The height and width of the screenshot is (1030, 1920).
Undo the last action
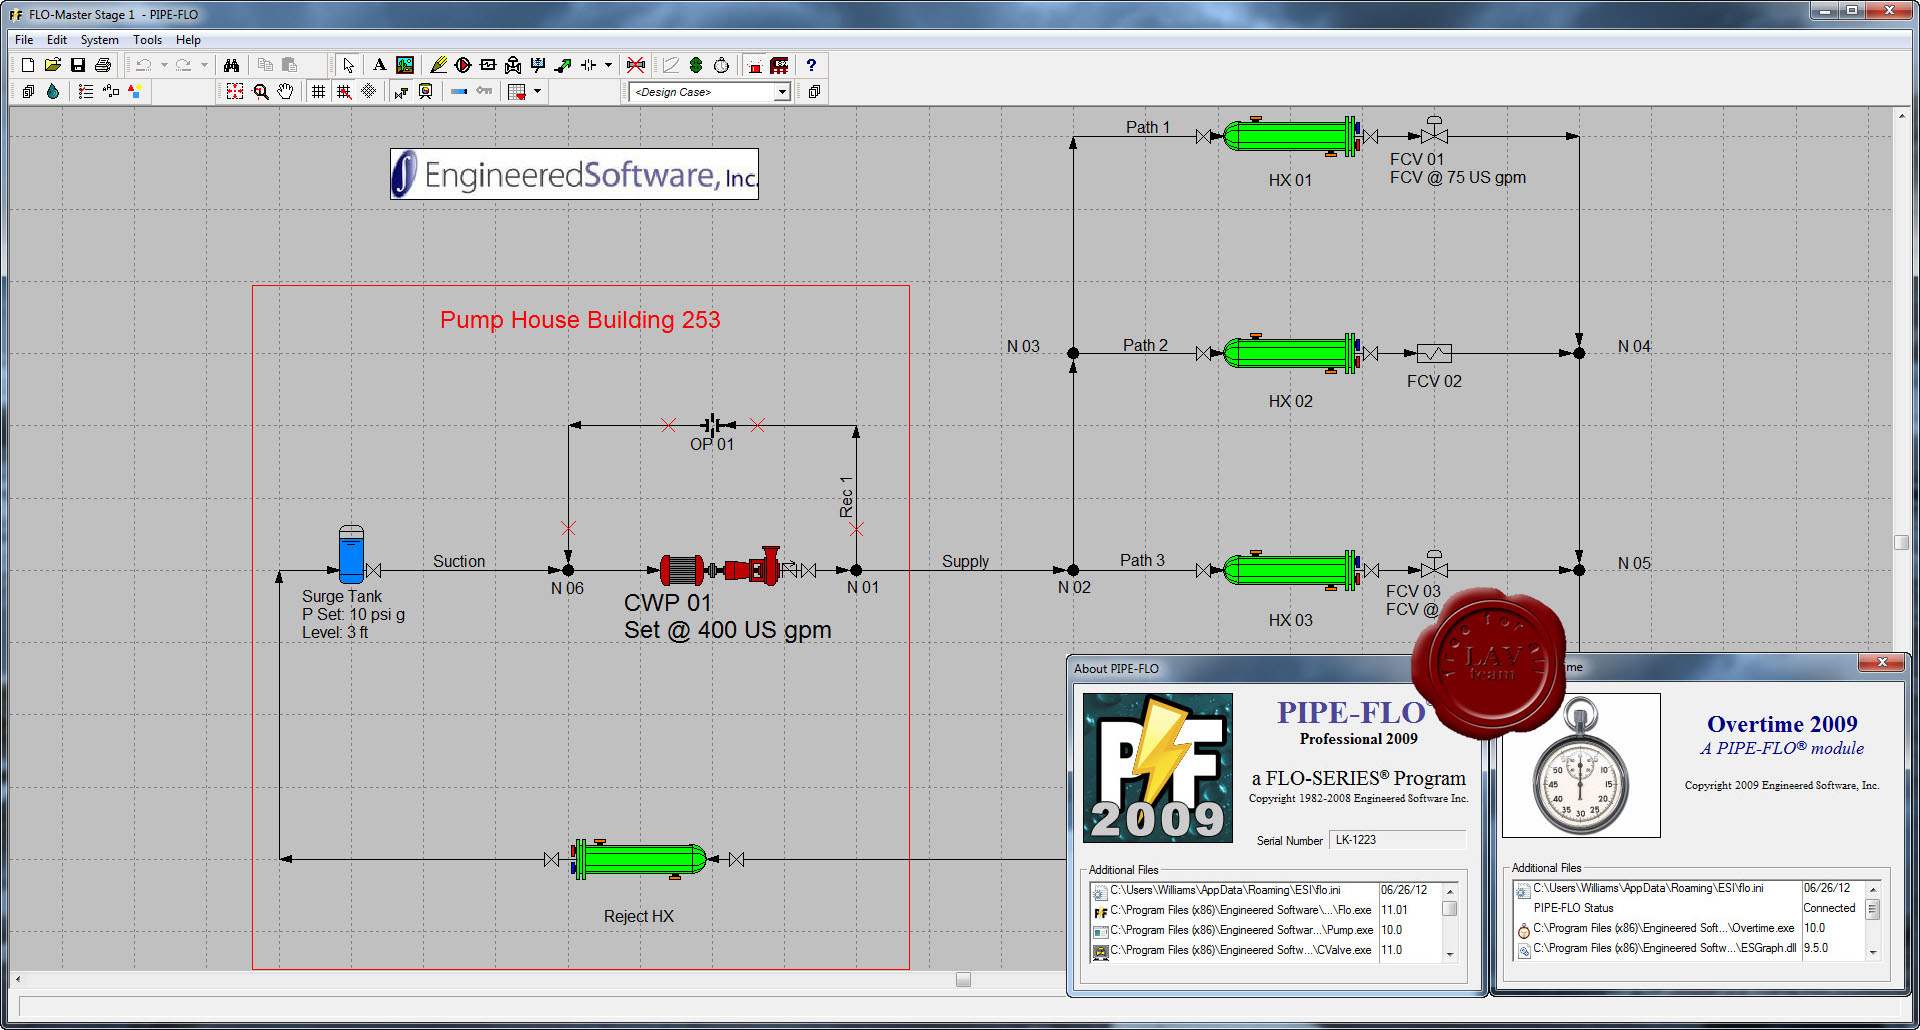(x=144, y=65)
